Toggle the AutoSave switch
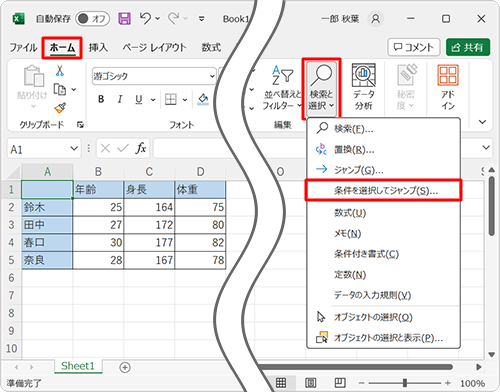 pyautogui.click(x=92, y=19)
